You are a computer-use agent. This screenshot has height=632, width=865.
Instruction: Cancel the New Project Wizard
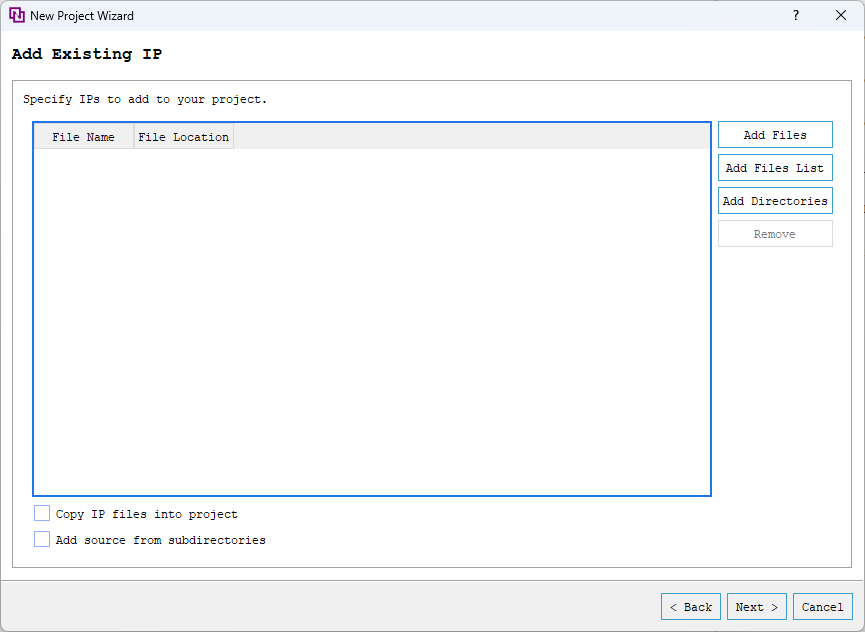tap(822, 606)
